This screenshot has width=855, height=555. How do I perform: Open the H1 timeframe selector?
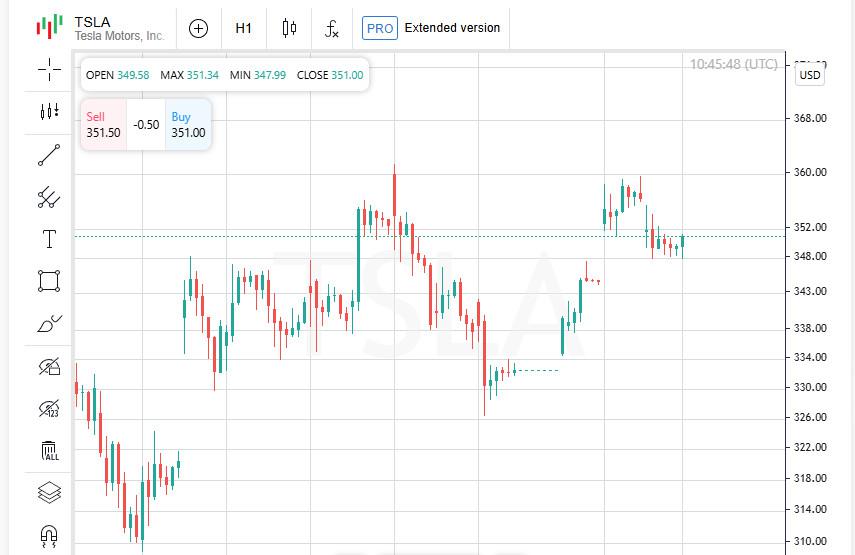click(x=243, y=28)
